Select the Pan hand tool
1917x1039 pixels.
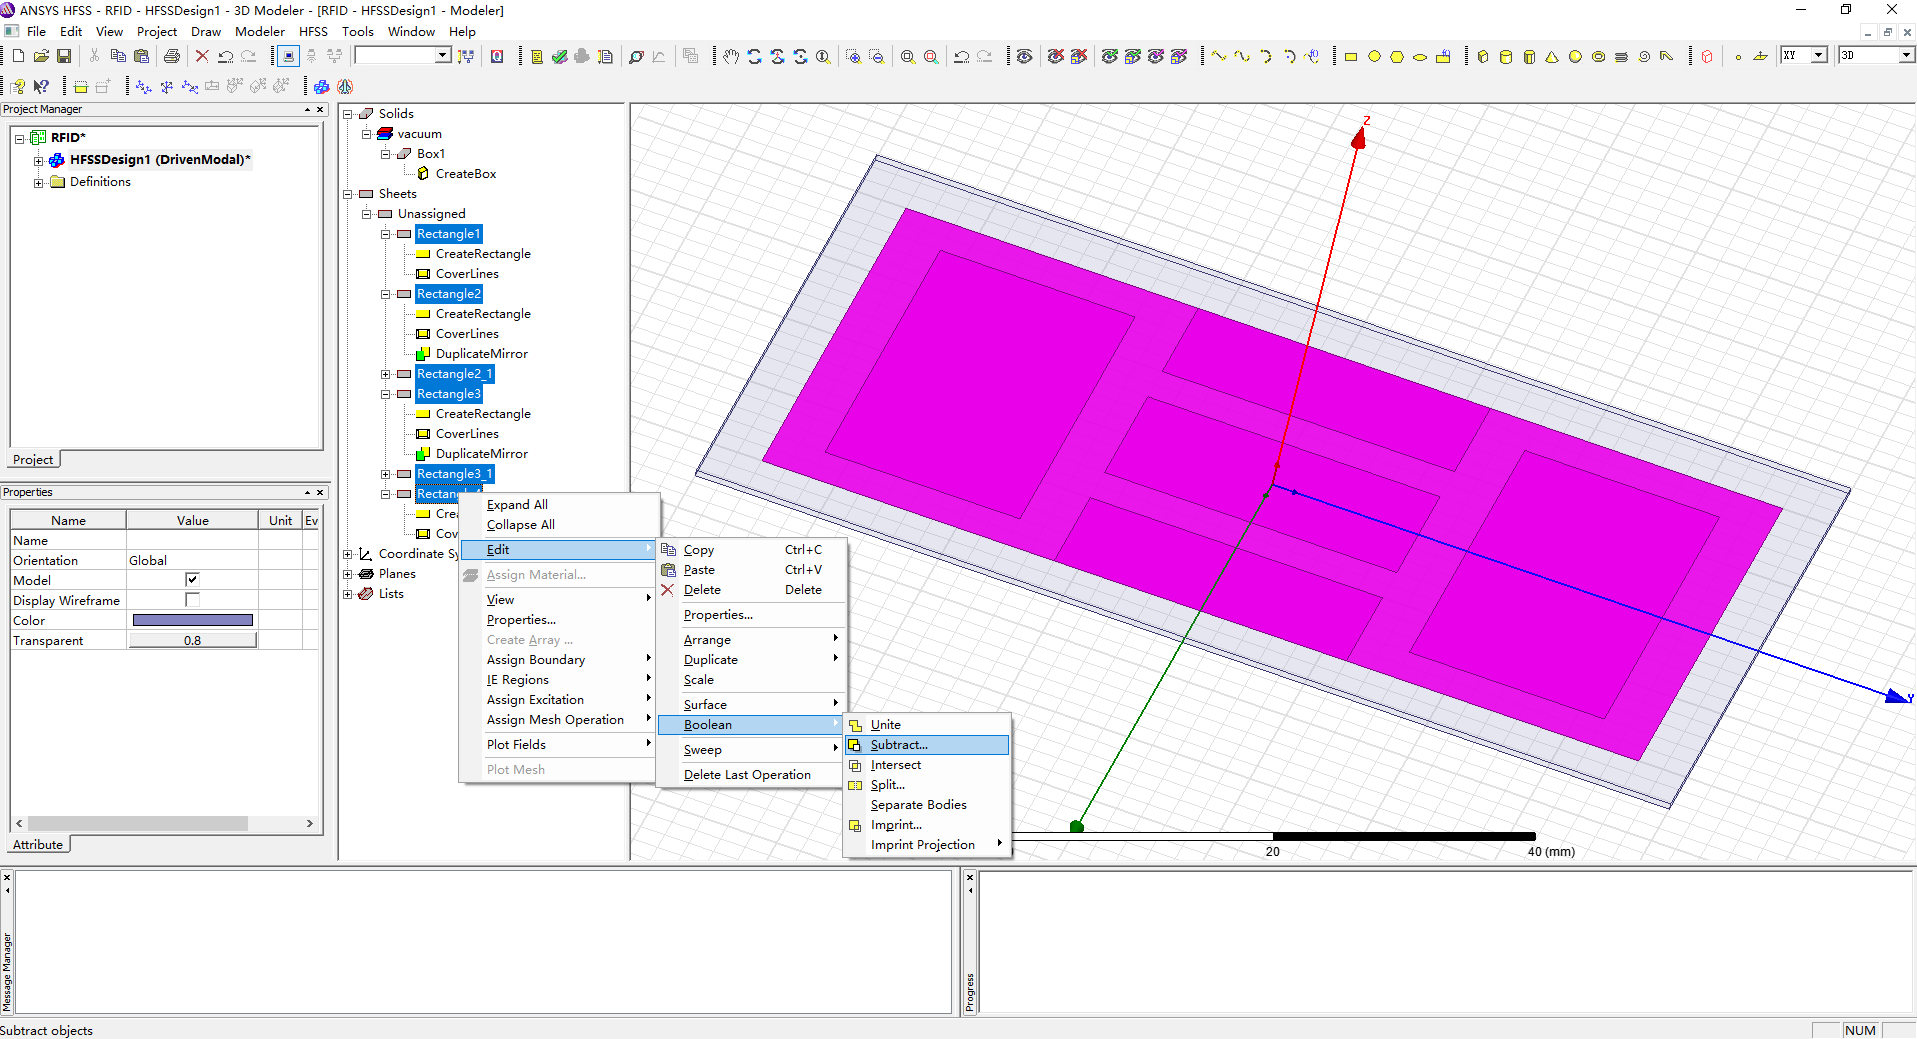pyautogui.click(x=731, y=56)
